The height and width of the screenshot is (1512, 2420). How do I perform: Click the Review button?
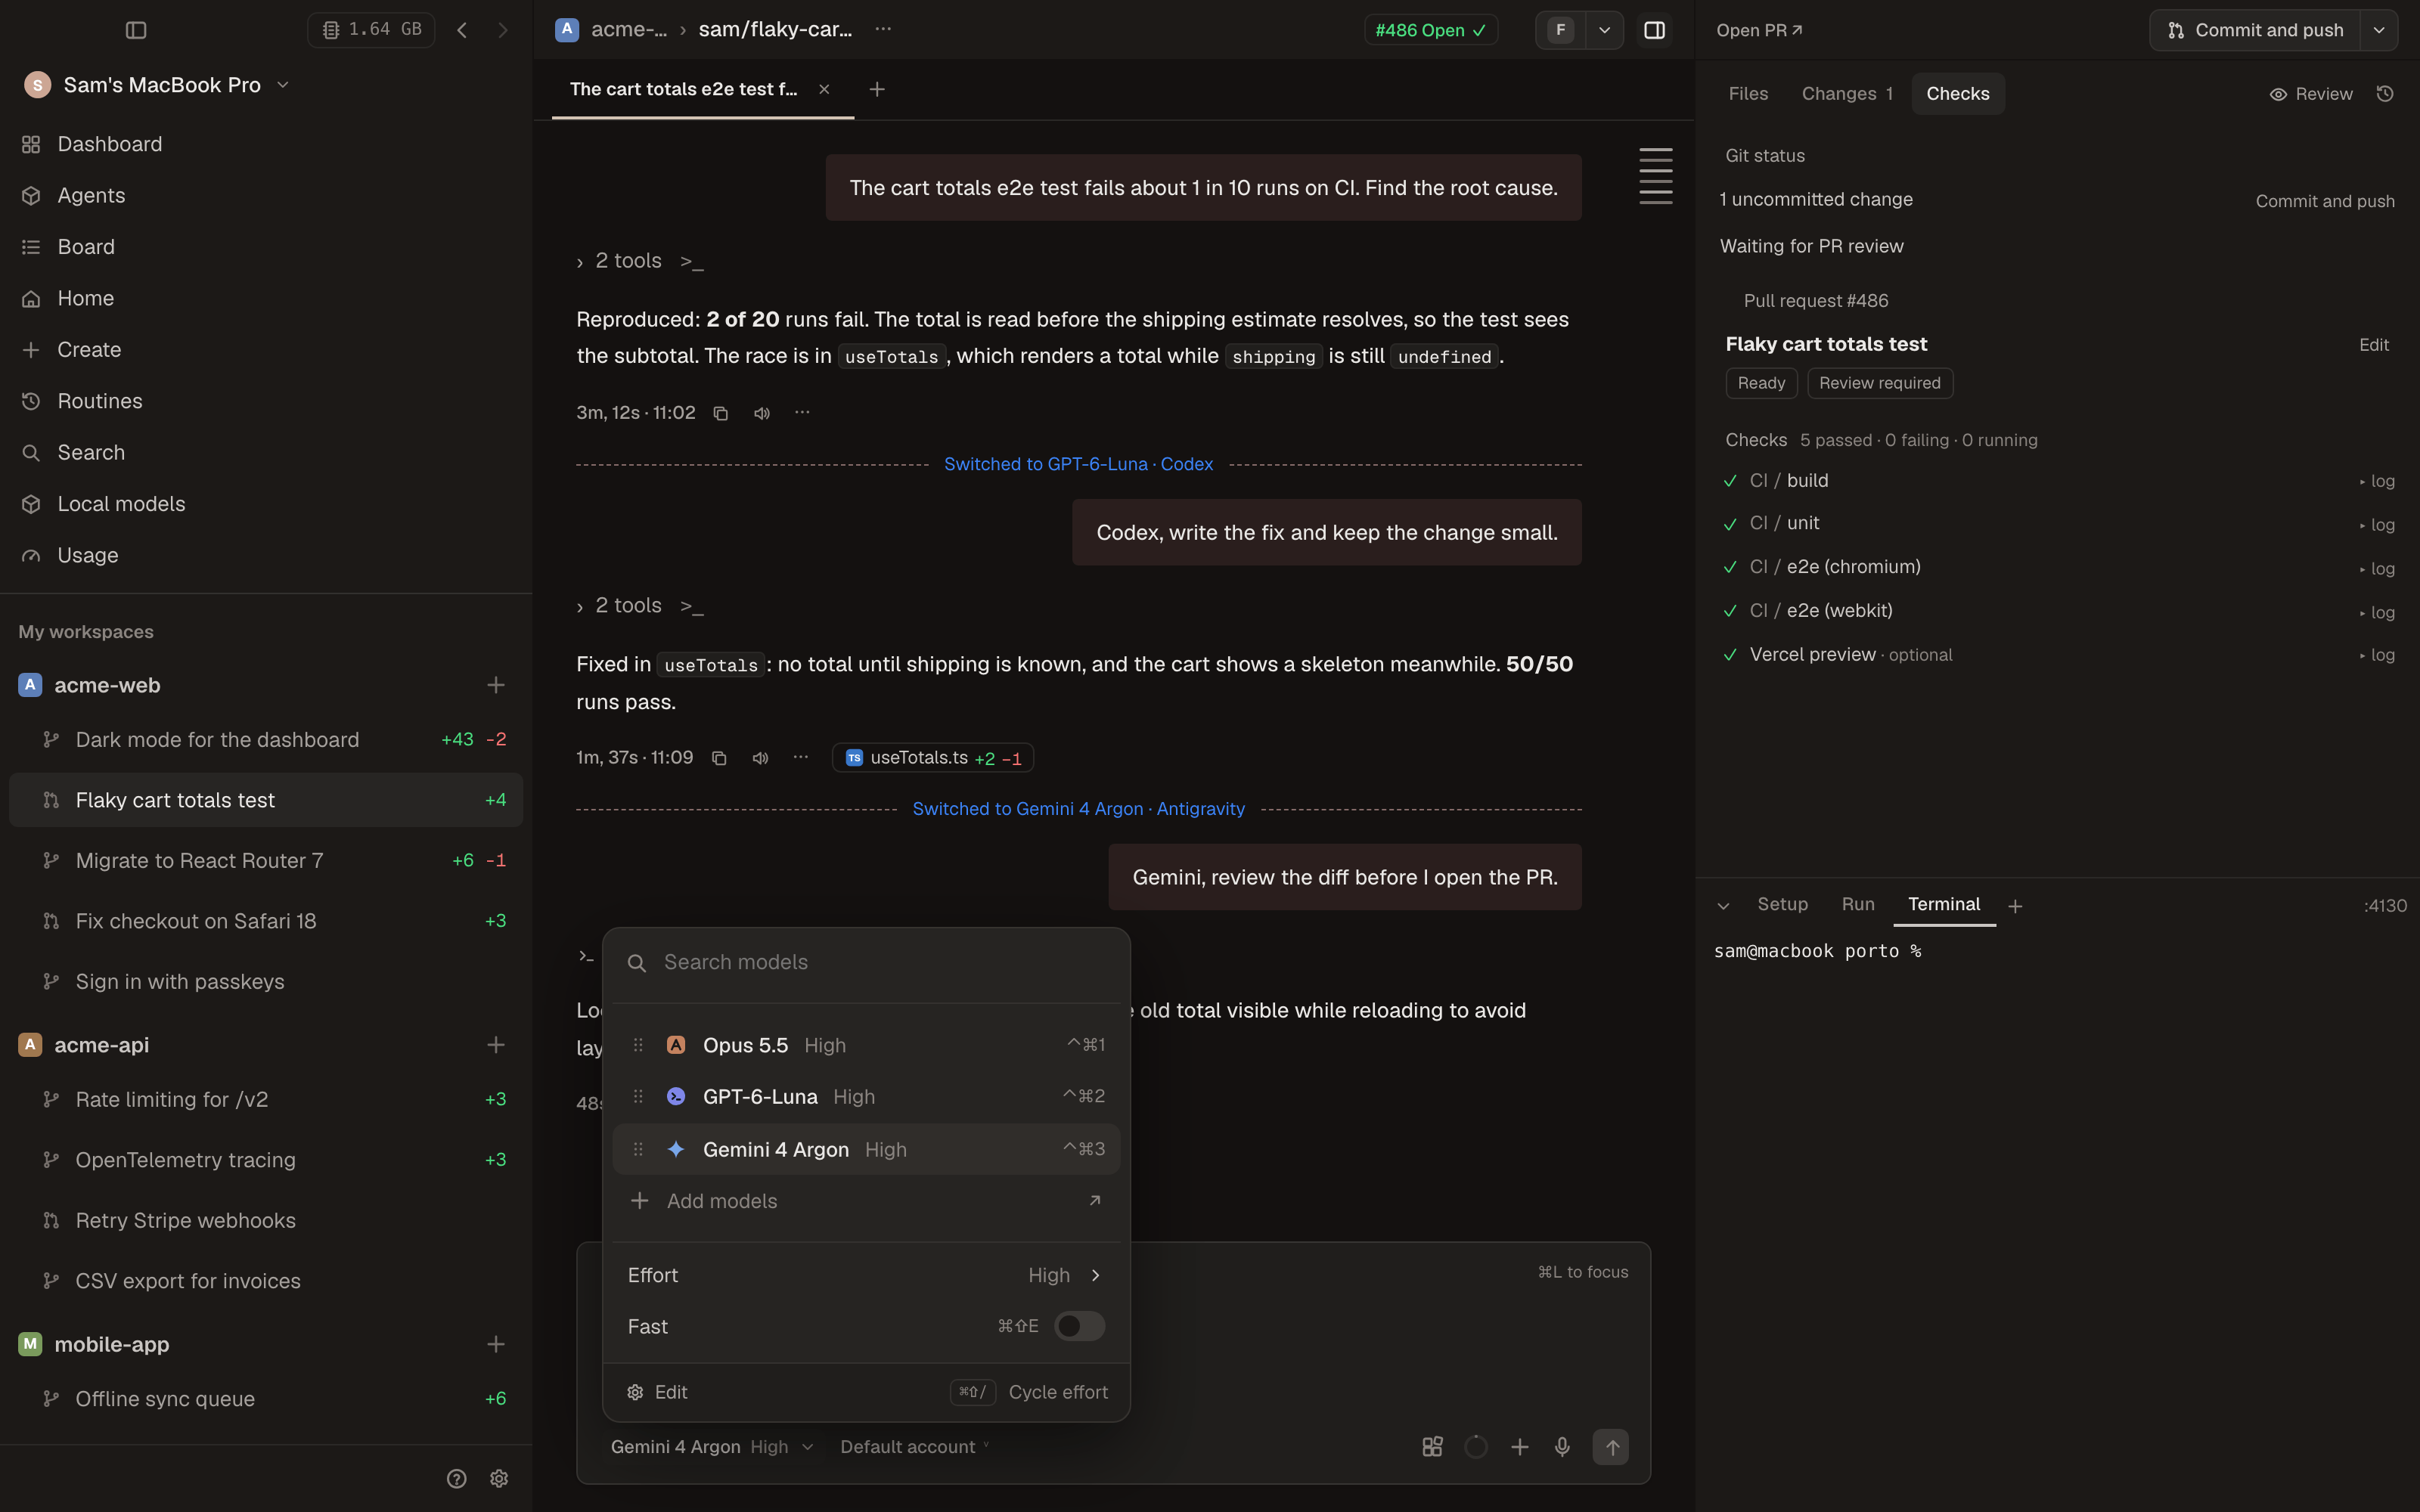click(x=2310, y=94)
